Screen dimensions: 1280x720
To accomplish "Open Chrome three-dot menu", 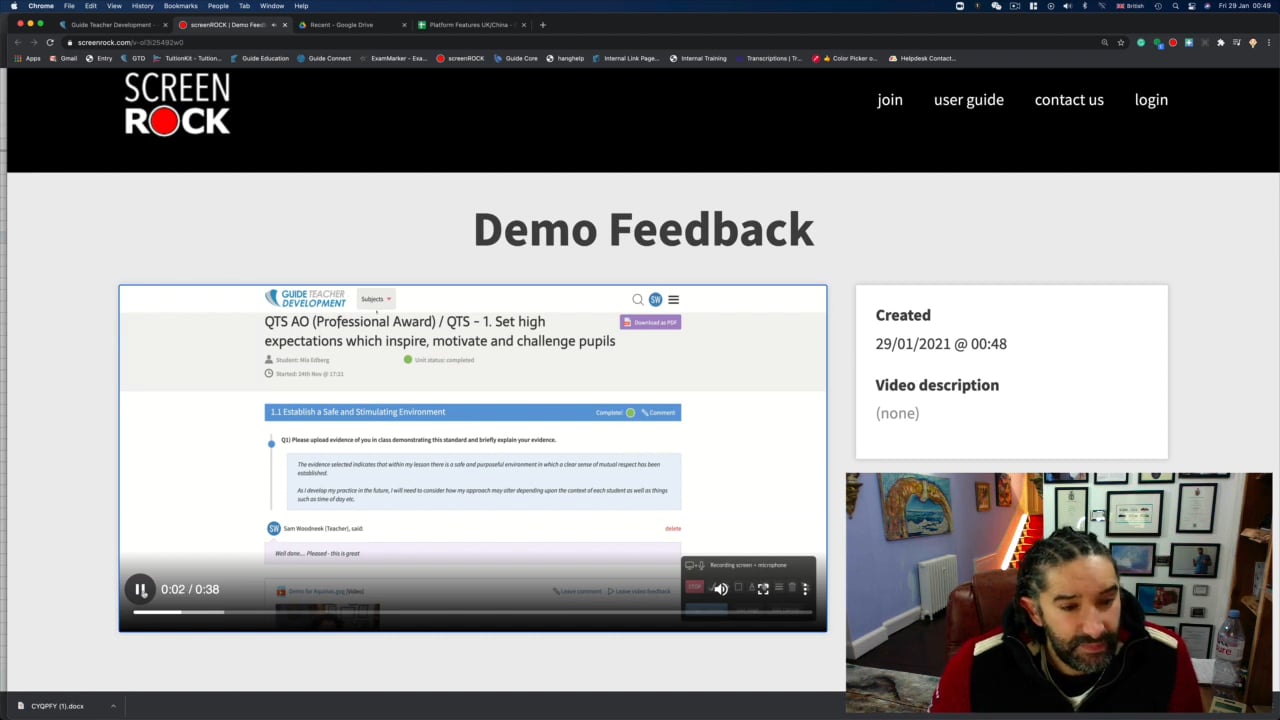I will (x=1268, y=42).
